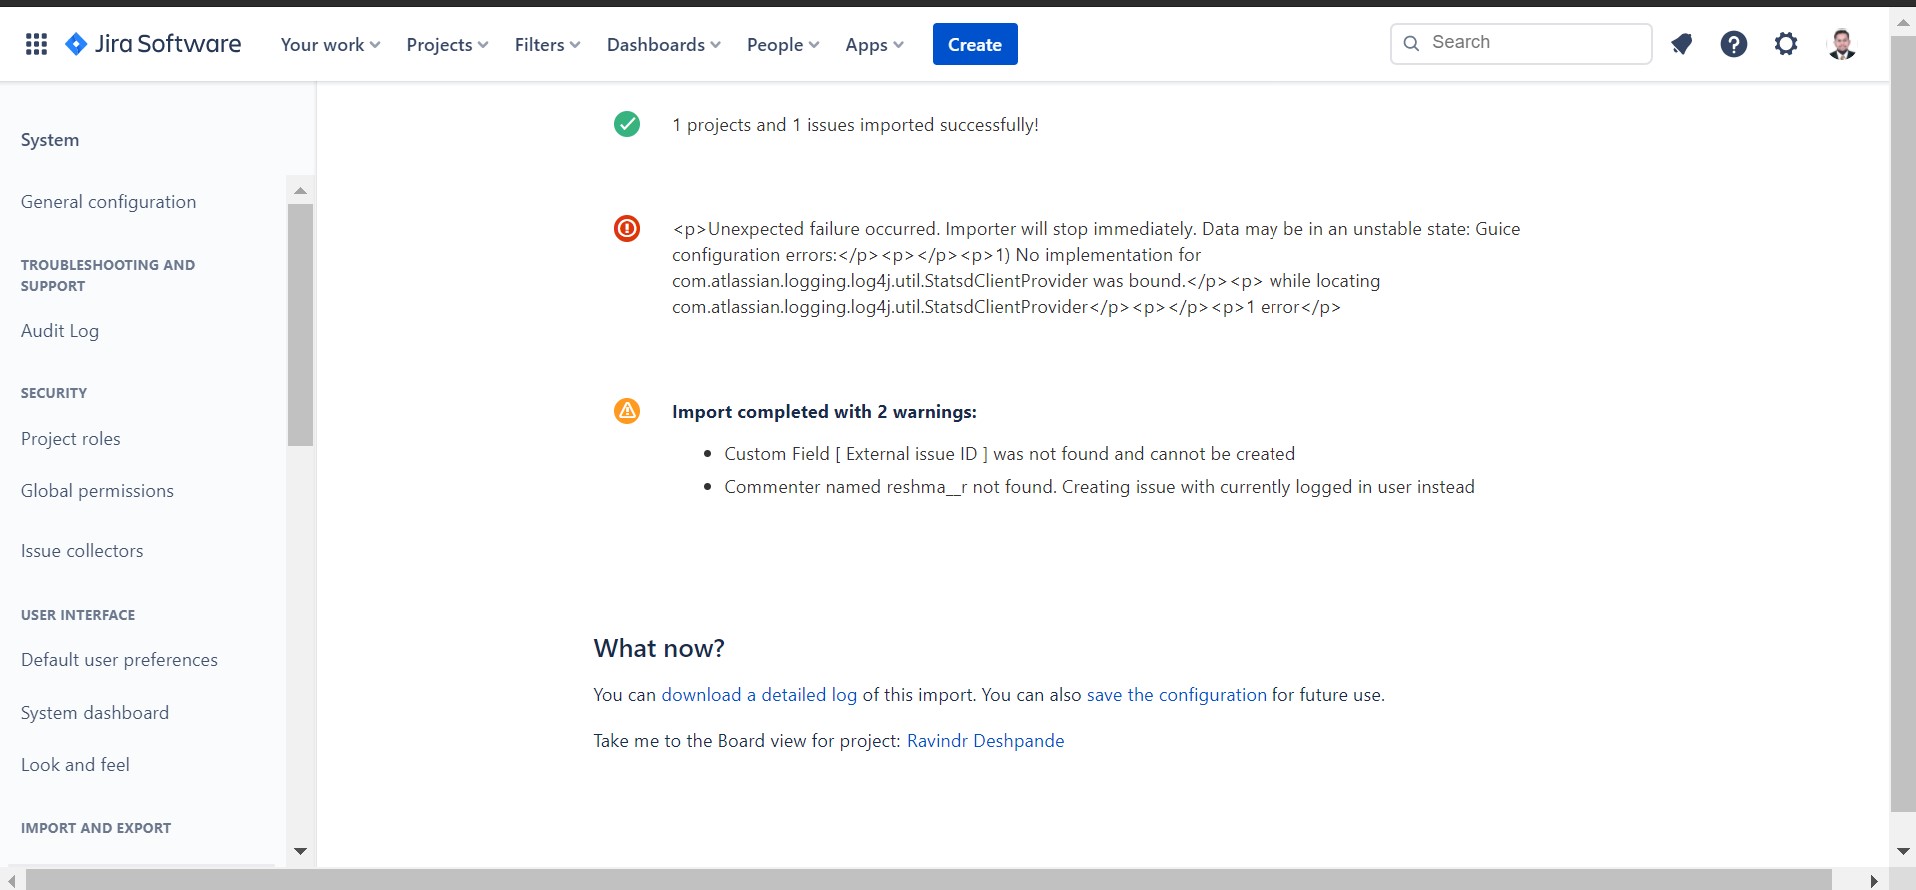
Task: Open the app switcher grid icon
Action: tap(36, 44)
